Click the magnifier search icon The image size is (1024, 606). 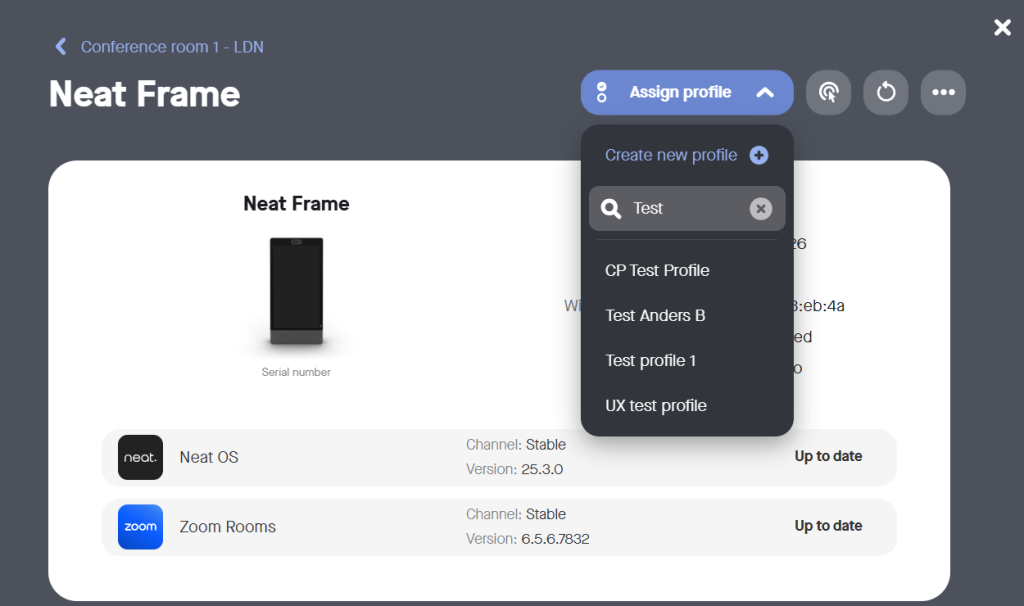pyautogui.click(x=611, y=208)
